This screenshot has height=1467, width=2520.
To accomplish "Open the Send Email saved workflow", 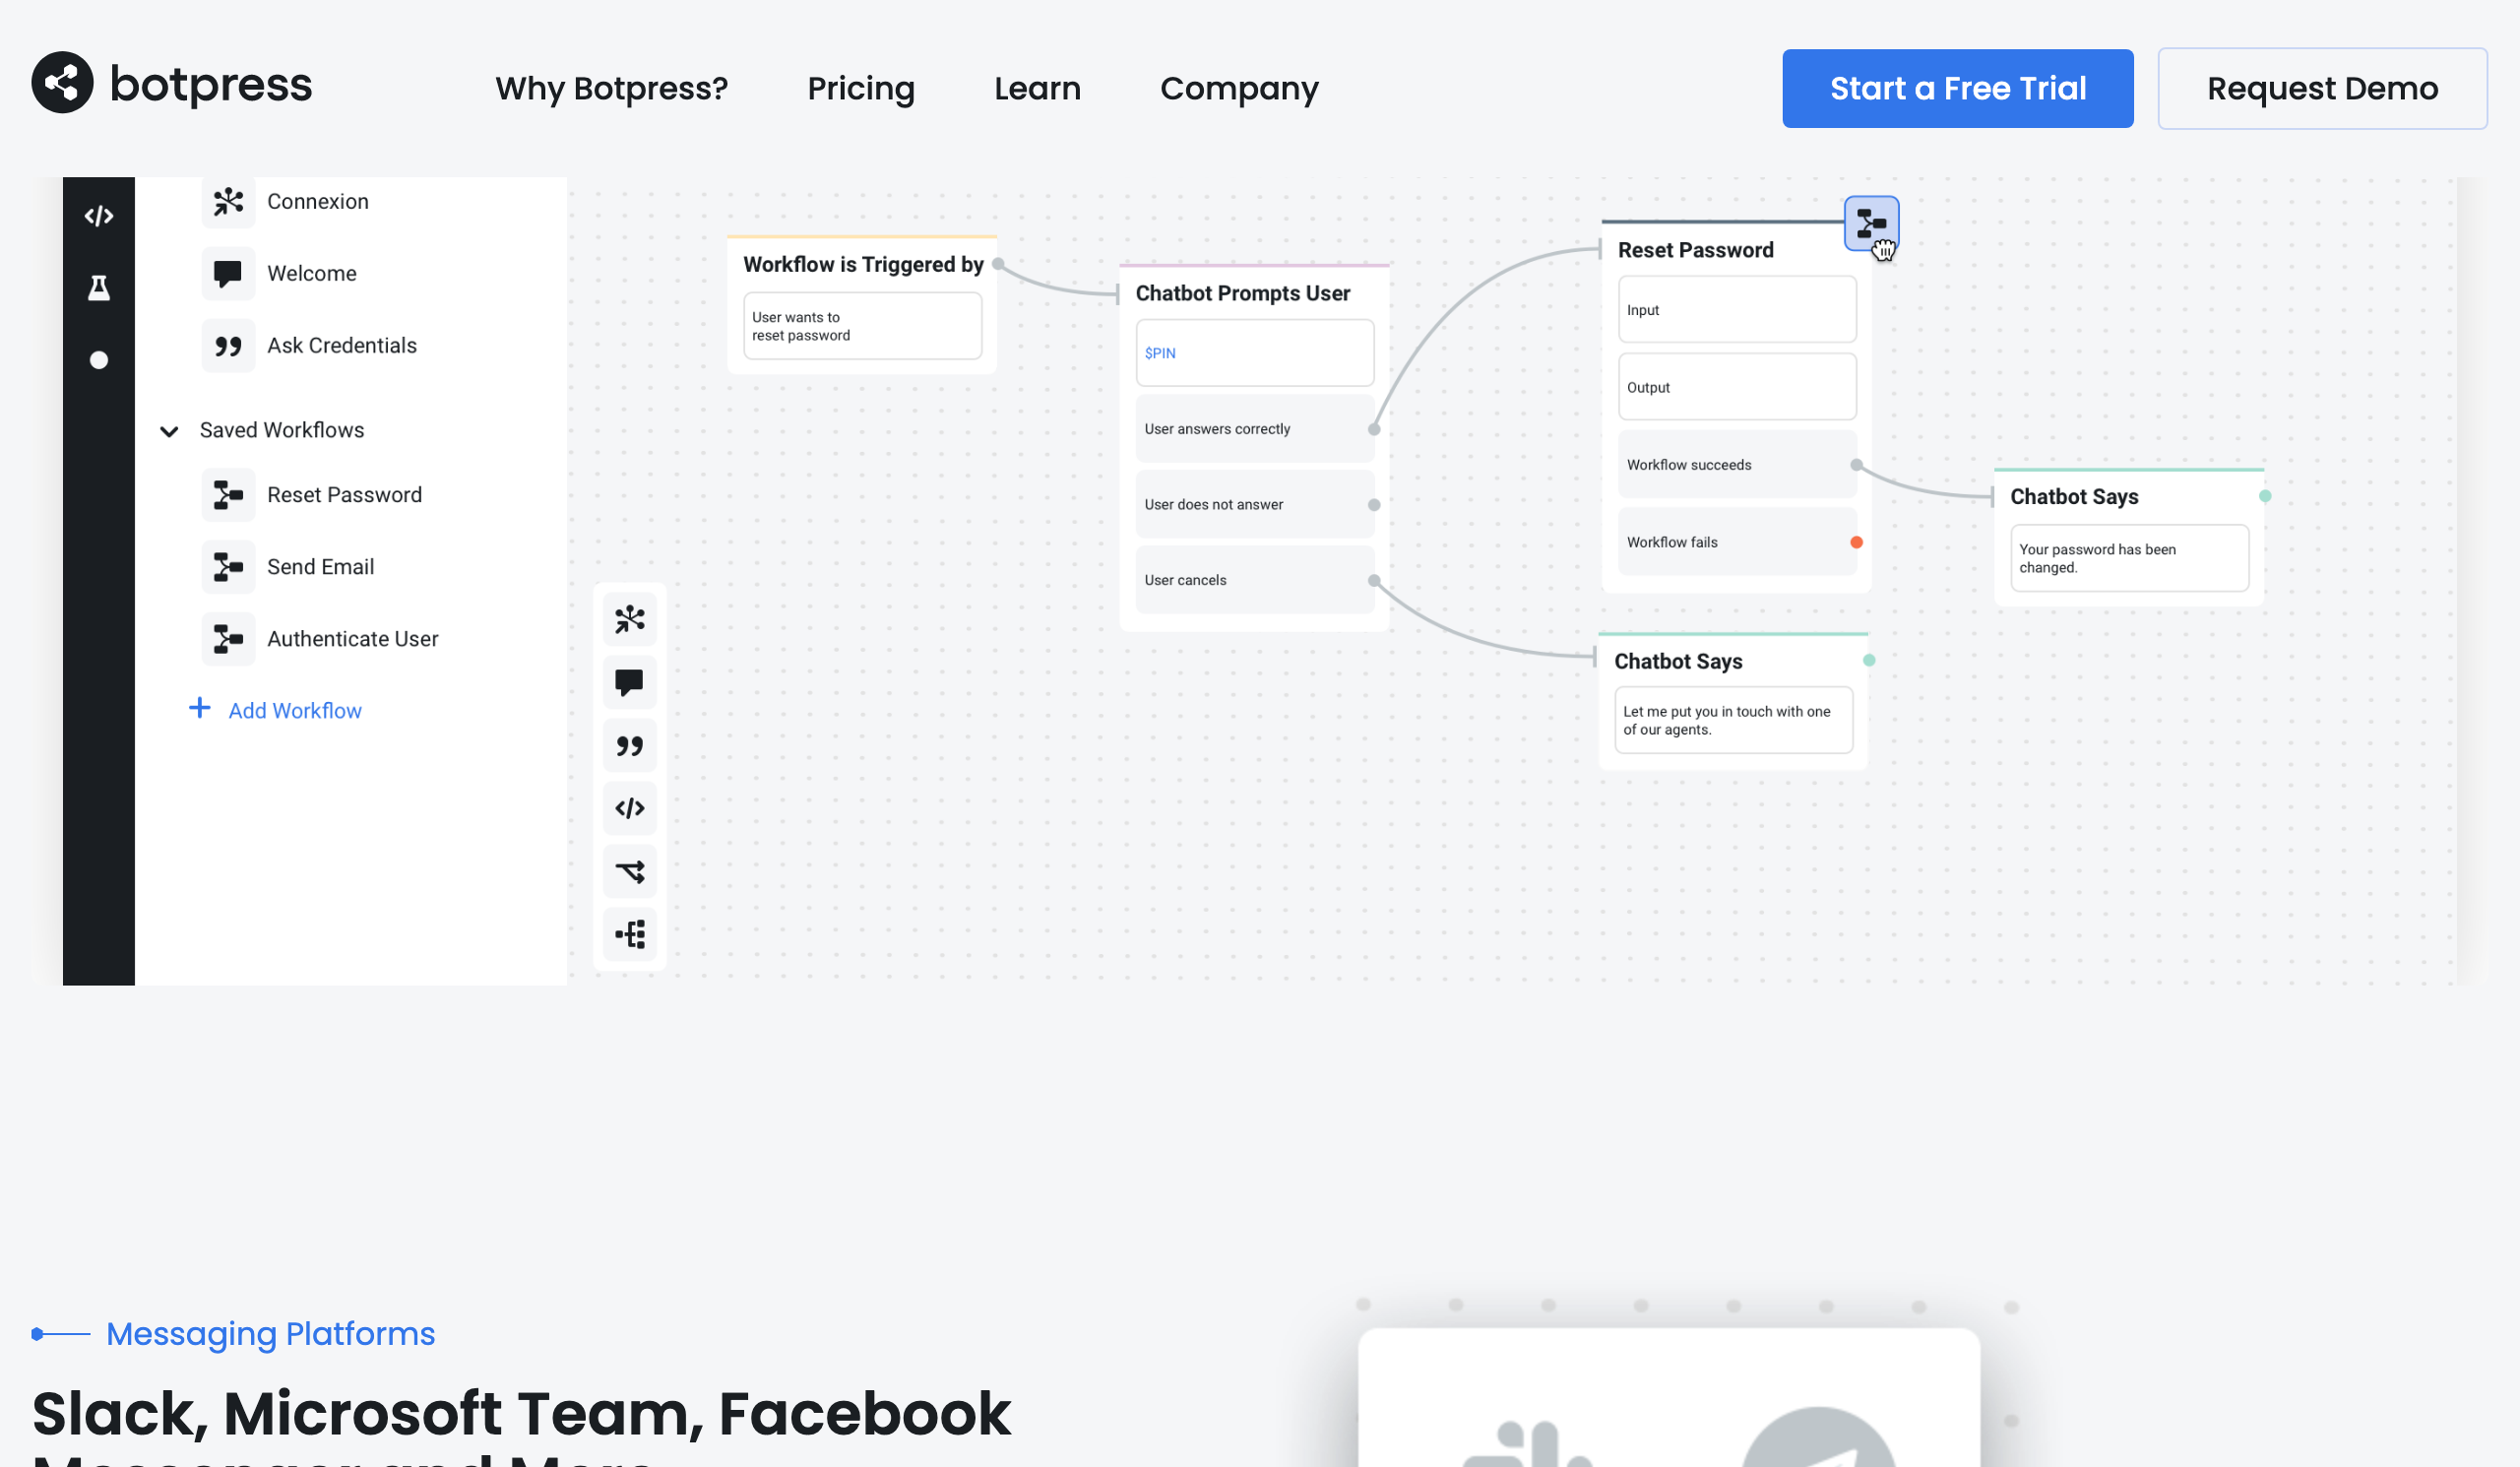I will point(320,566).
